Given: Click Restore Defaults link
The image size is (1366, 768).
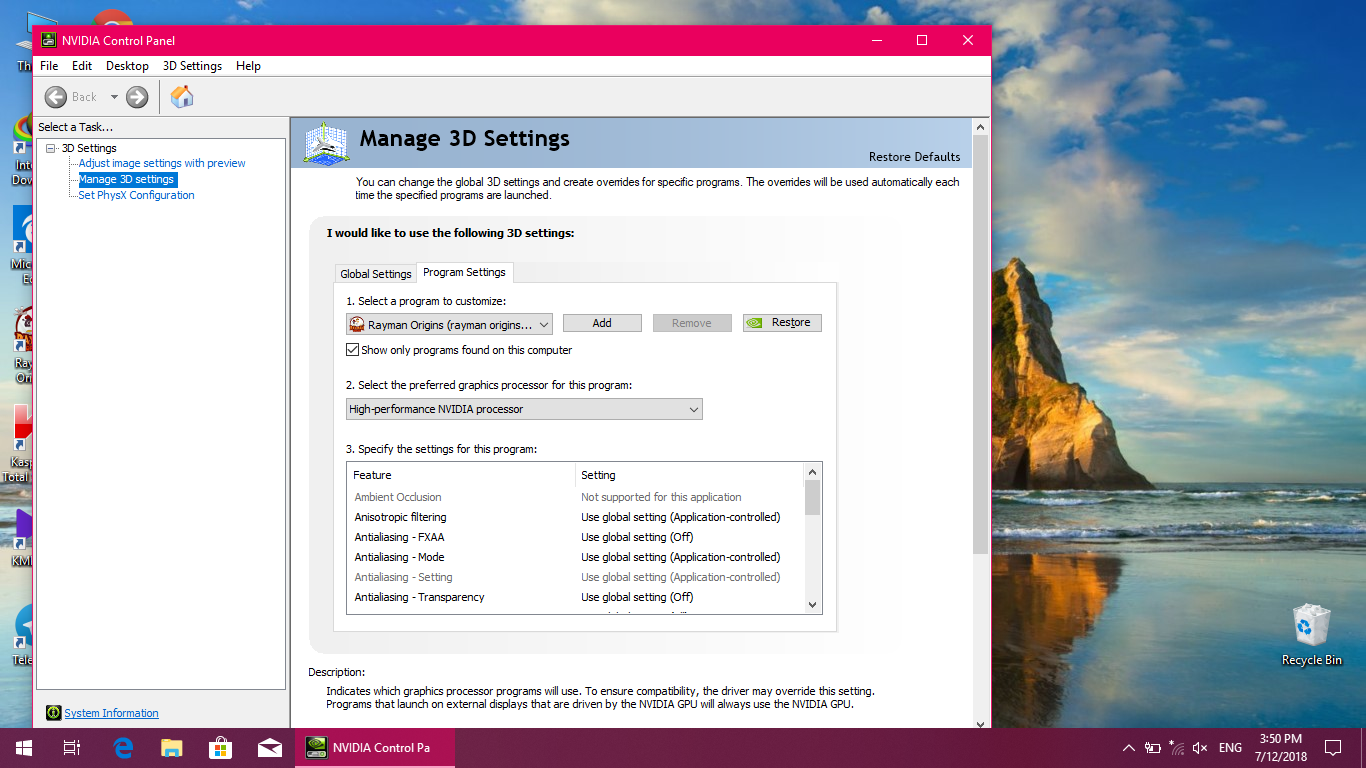Looking at the screenshot, I should coord(914,157).
